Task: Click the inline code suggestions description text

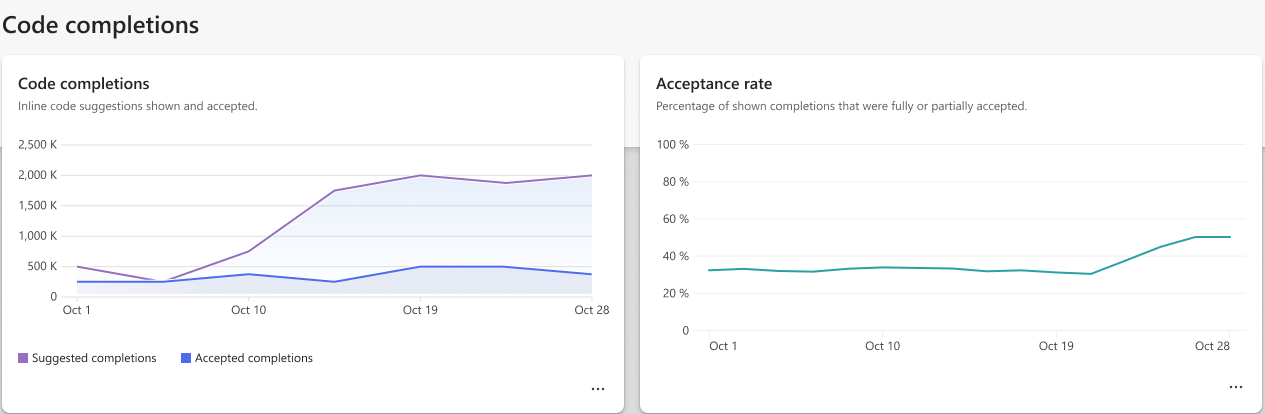Action: (x=138, y=105)
